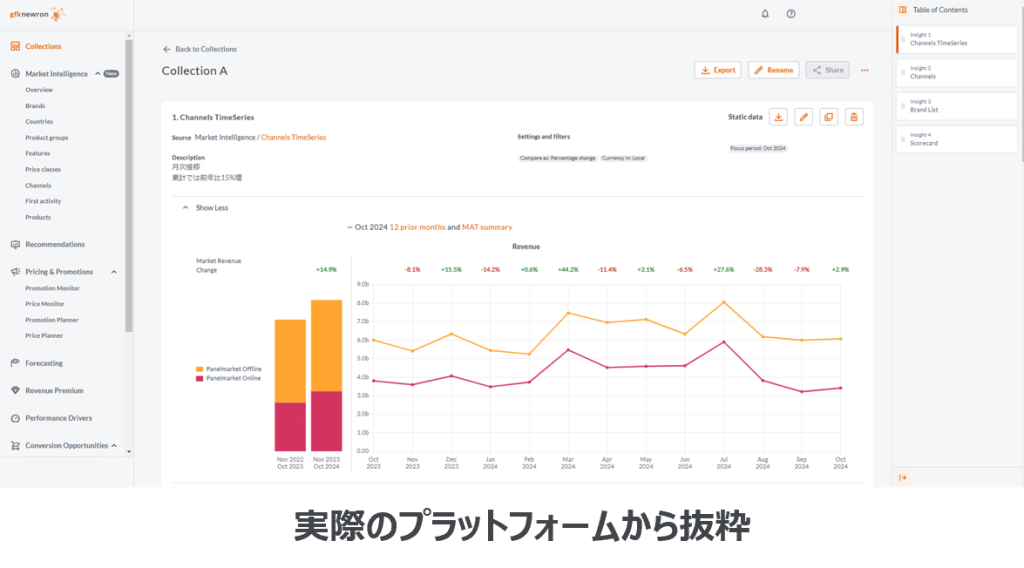
Task: Click the +44.2% change value
Action: pos(568,270)
